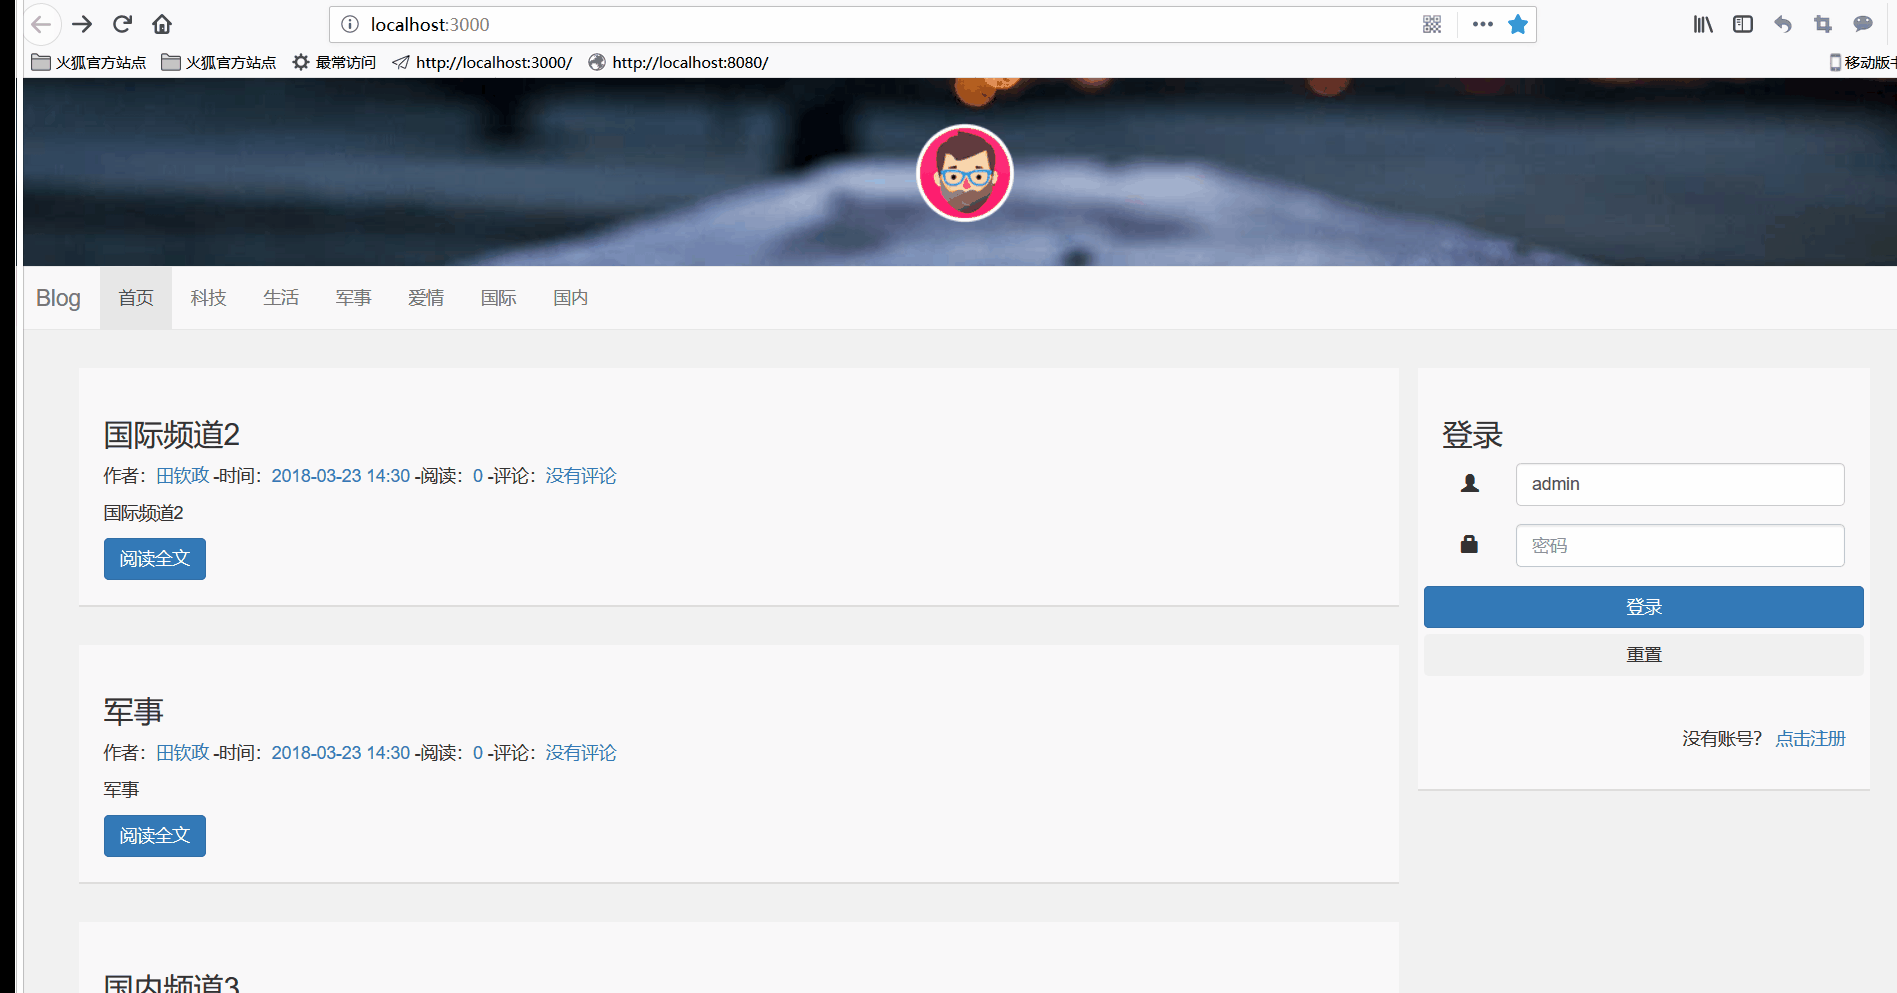Viewport: 1897px width, 993px height.
Task: Open the first 火狐官方站点 bookmark folder
Action: (x=89, y=62)
